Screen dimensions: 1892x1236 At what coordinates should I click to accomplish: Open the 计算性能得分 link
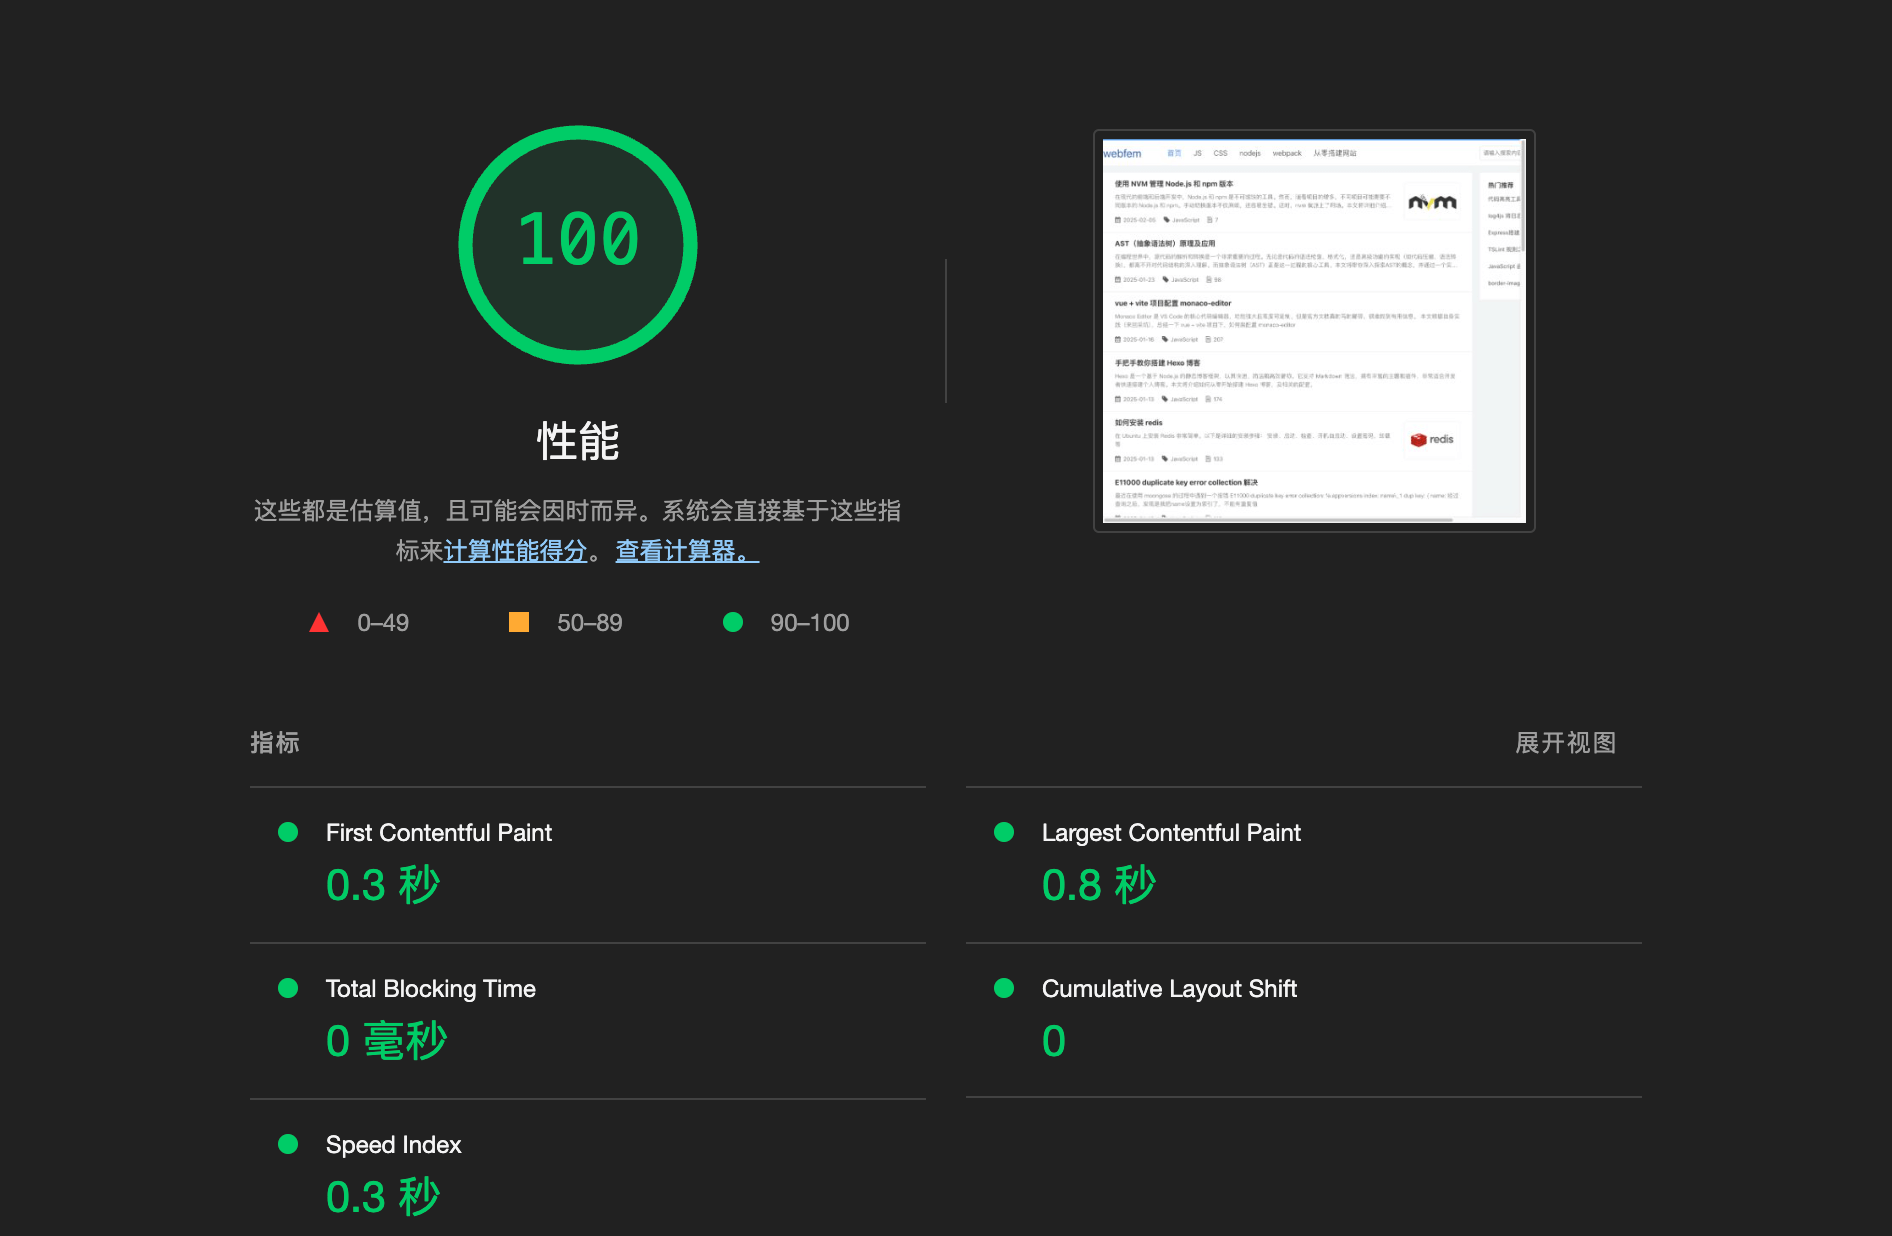click(515, 551)
